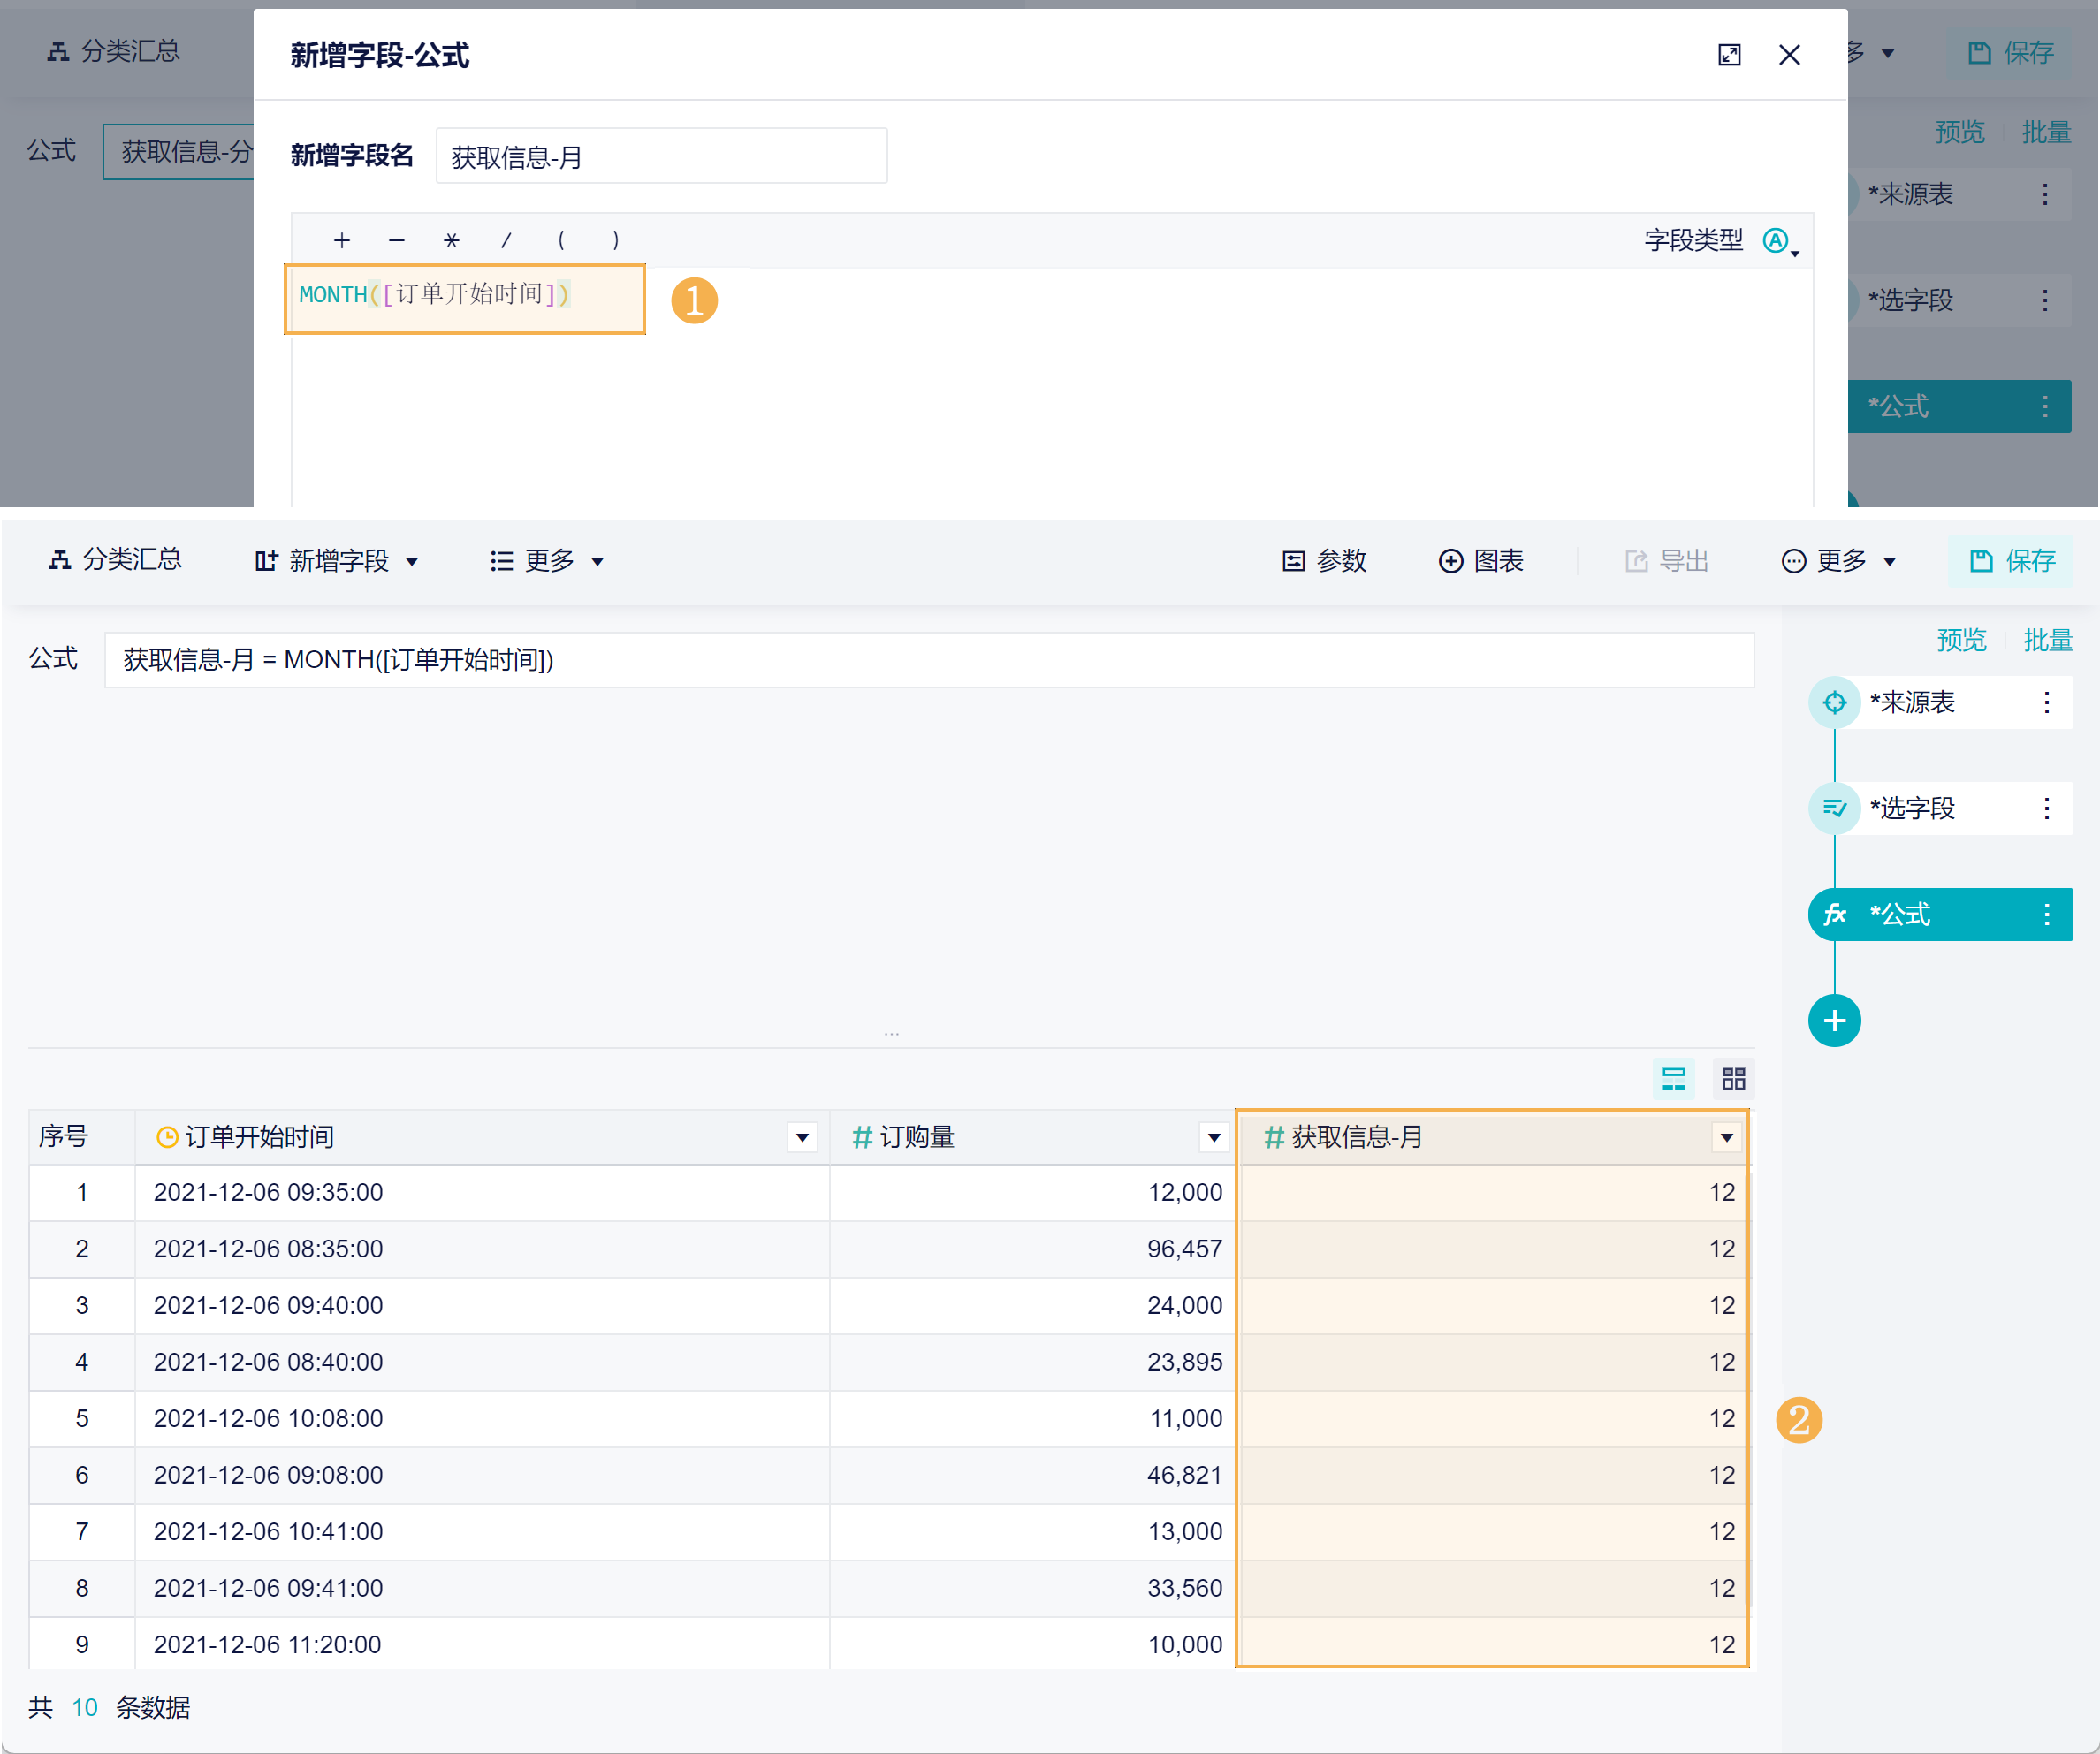This screenshot has width=2100, height=1754.
Task: Click the 来源表 step node icon
Action: tap(1834, 703)
